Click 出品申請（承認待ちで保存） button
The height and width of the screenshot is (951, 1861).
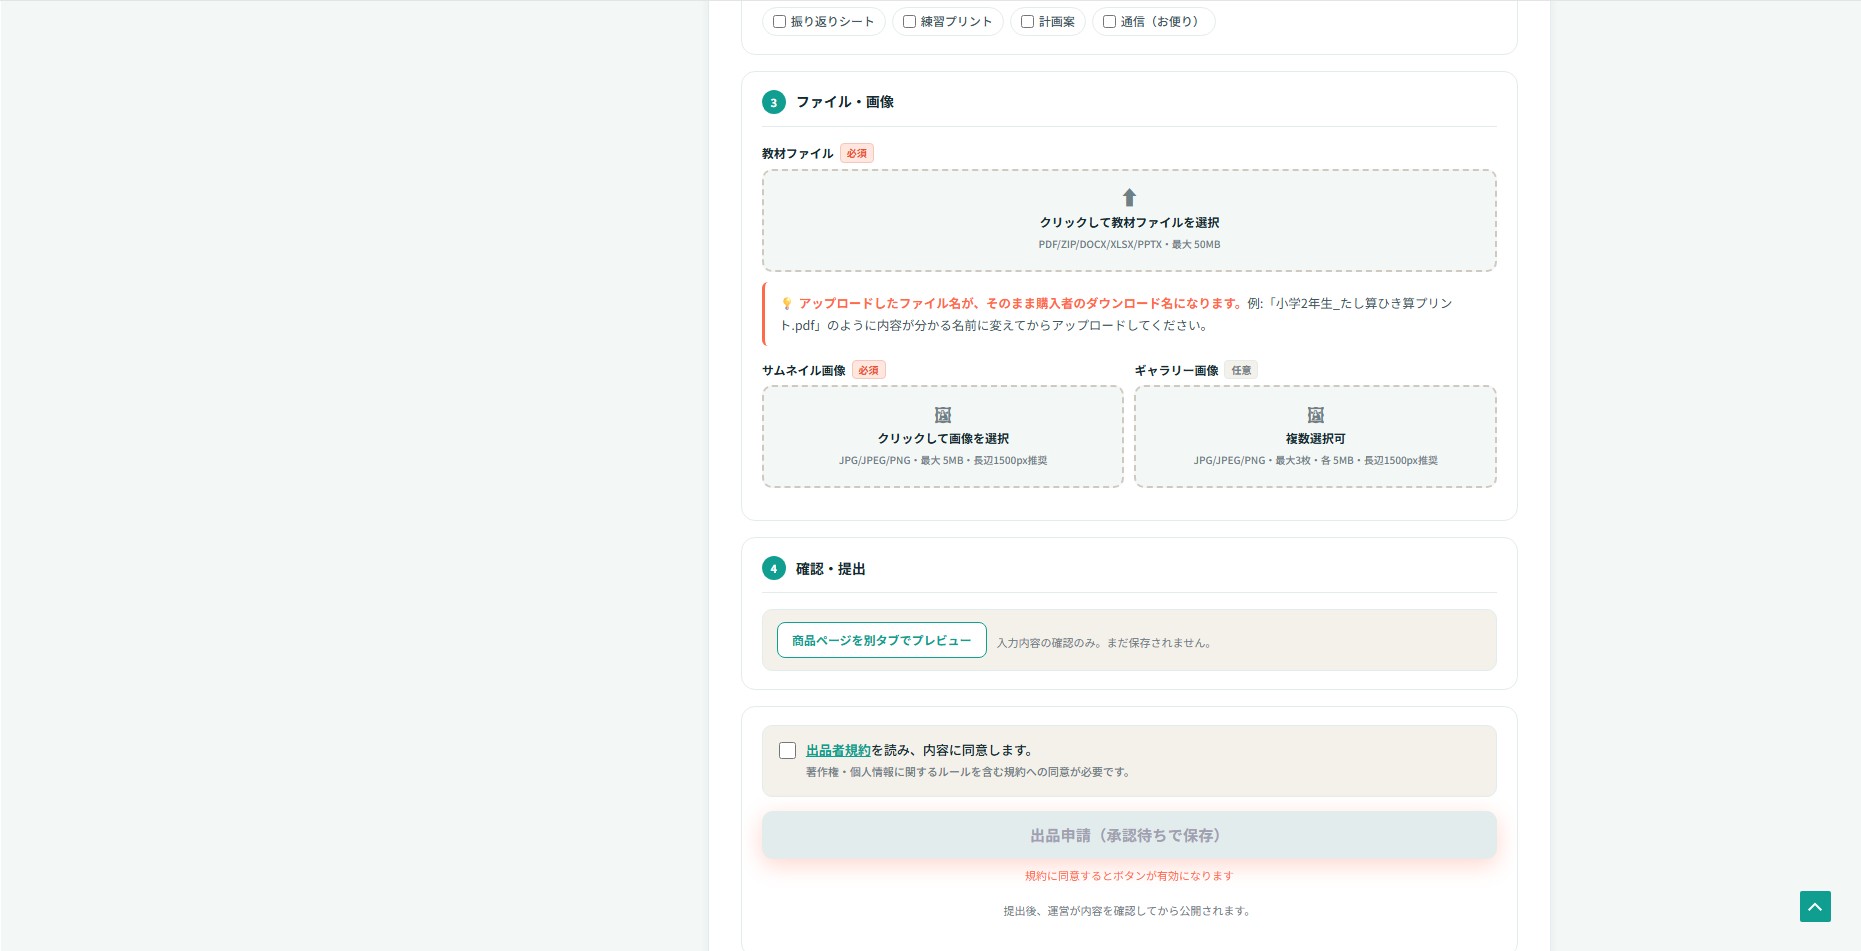pyautogui.click(x=1129, y=835)
